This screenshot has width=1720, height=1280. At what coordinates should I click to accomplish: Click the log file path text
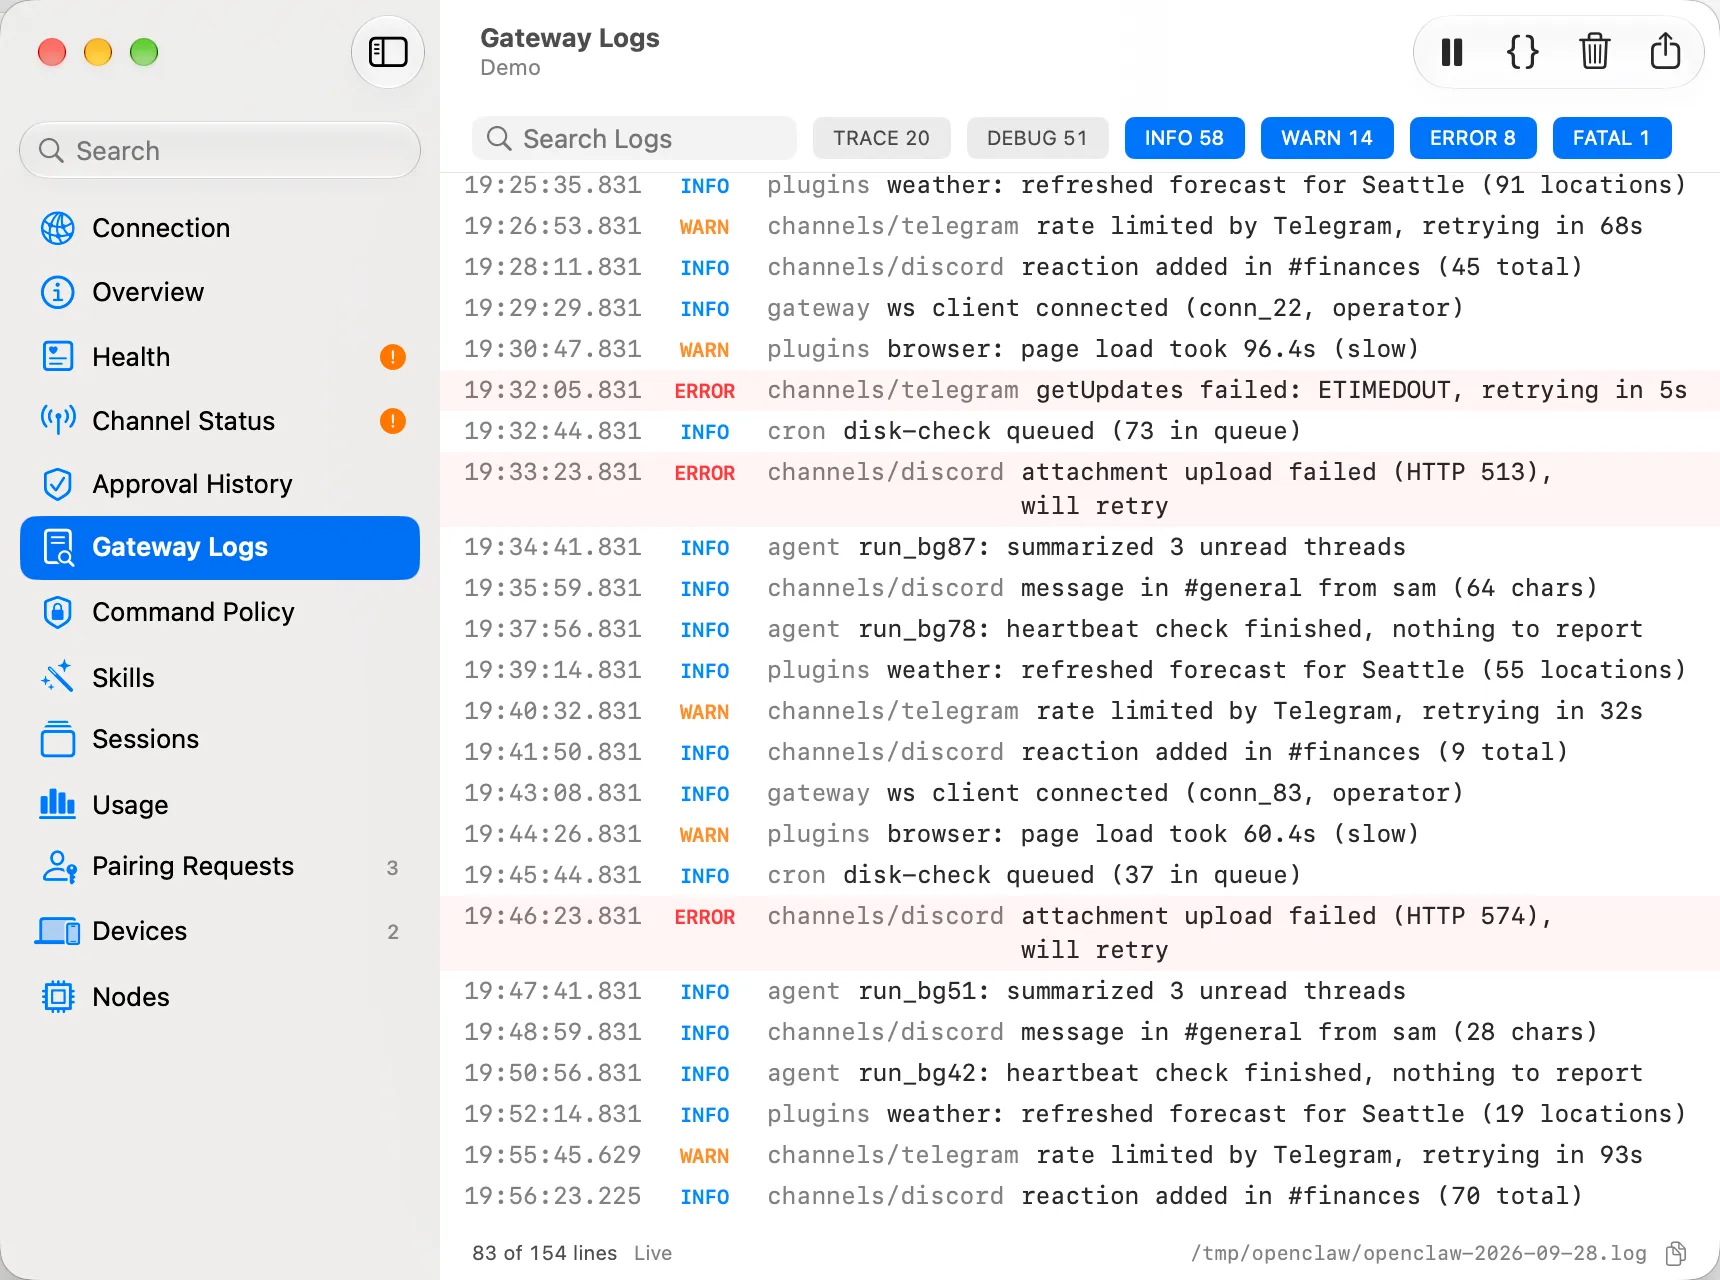(x=1418, y=1253)
